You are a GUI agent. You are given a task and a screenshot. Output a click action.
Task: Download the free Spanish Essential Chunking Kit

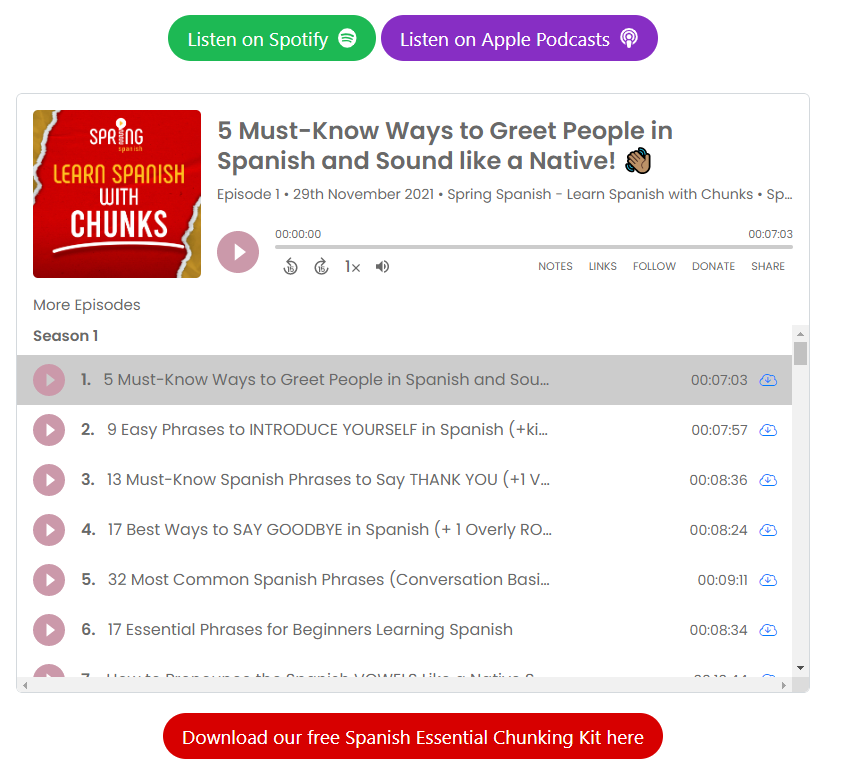412,736
